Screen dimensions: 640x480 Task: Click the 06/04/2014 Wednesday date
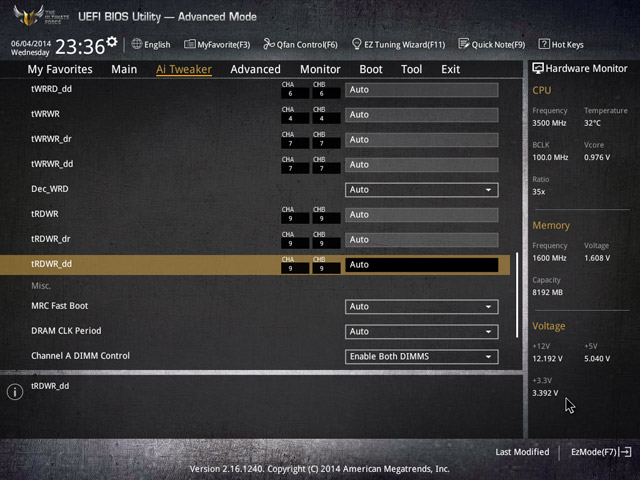(x=31, y=48)
